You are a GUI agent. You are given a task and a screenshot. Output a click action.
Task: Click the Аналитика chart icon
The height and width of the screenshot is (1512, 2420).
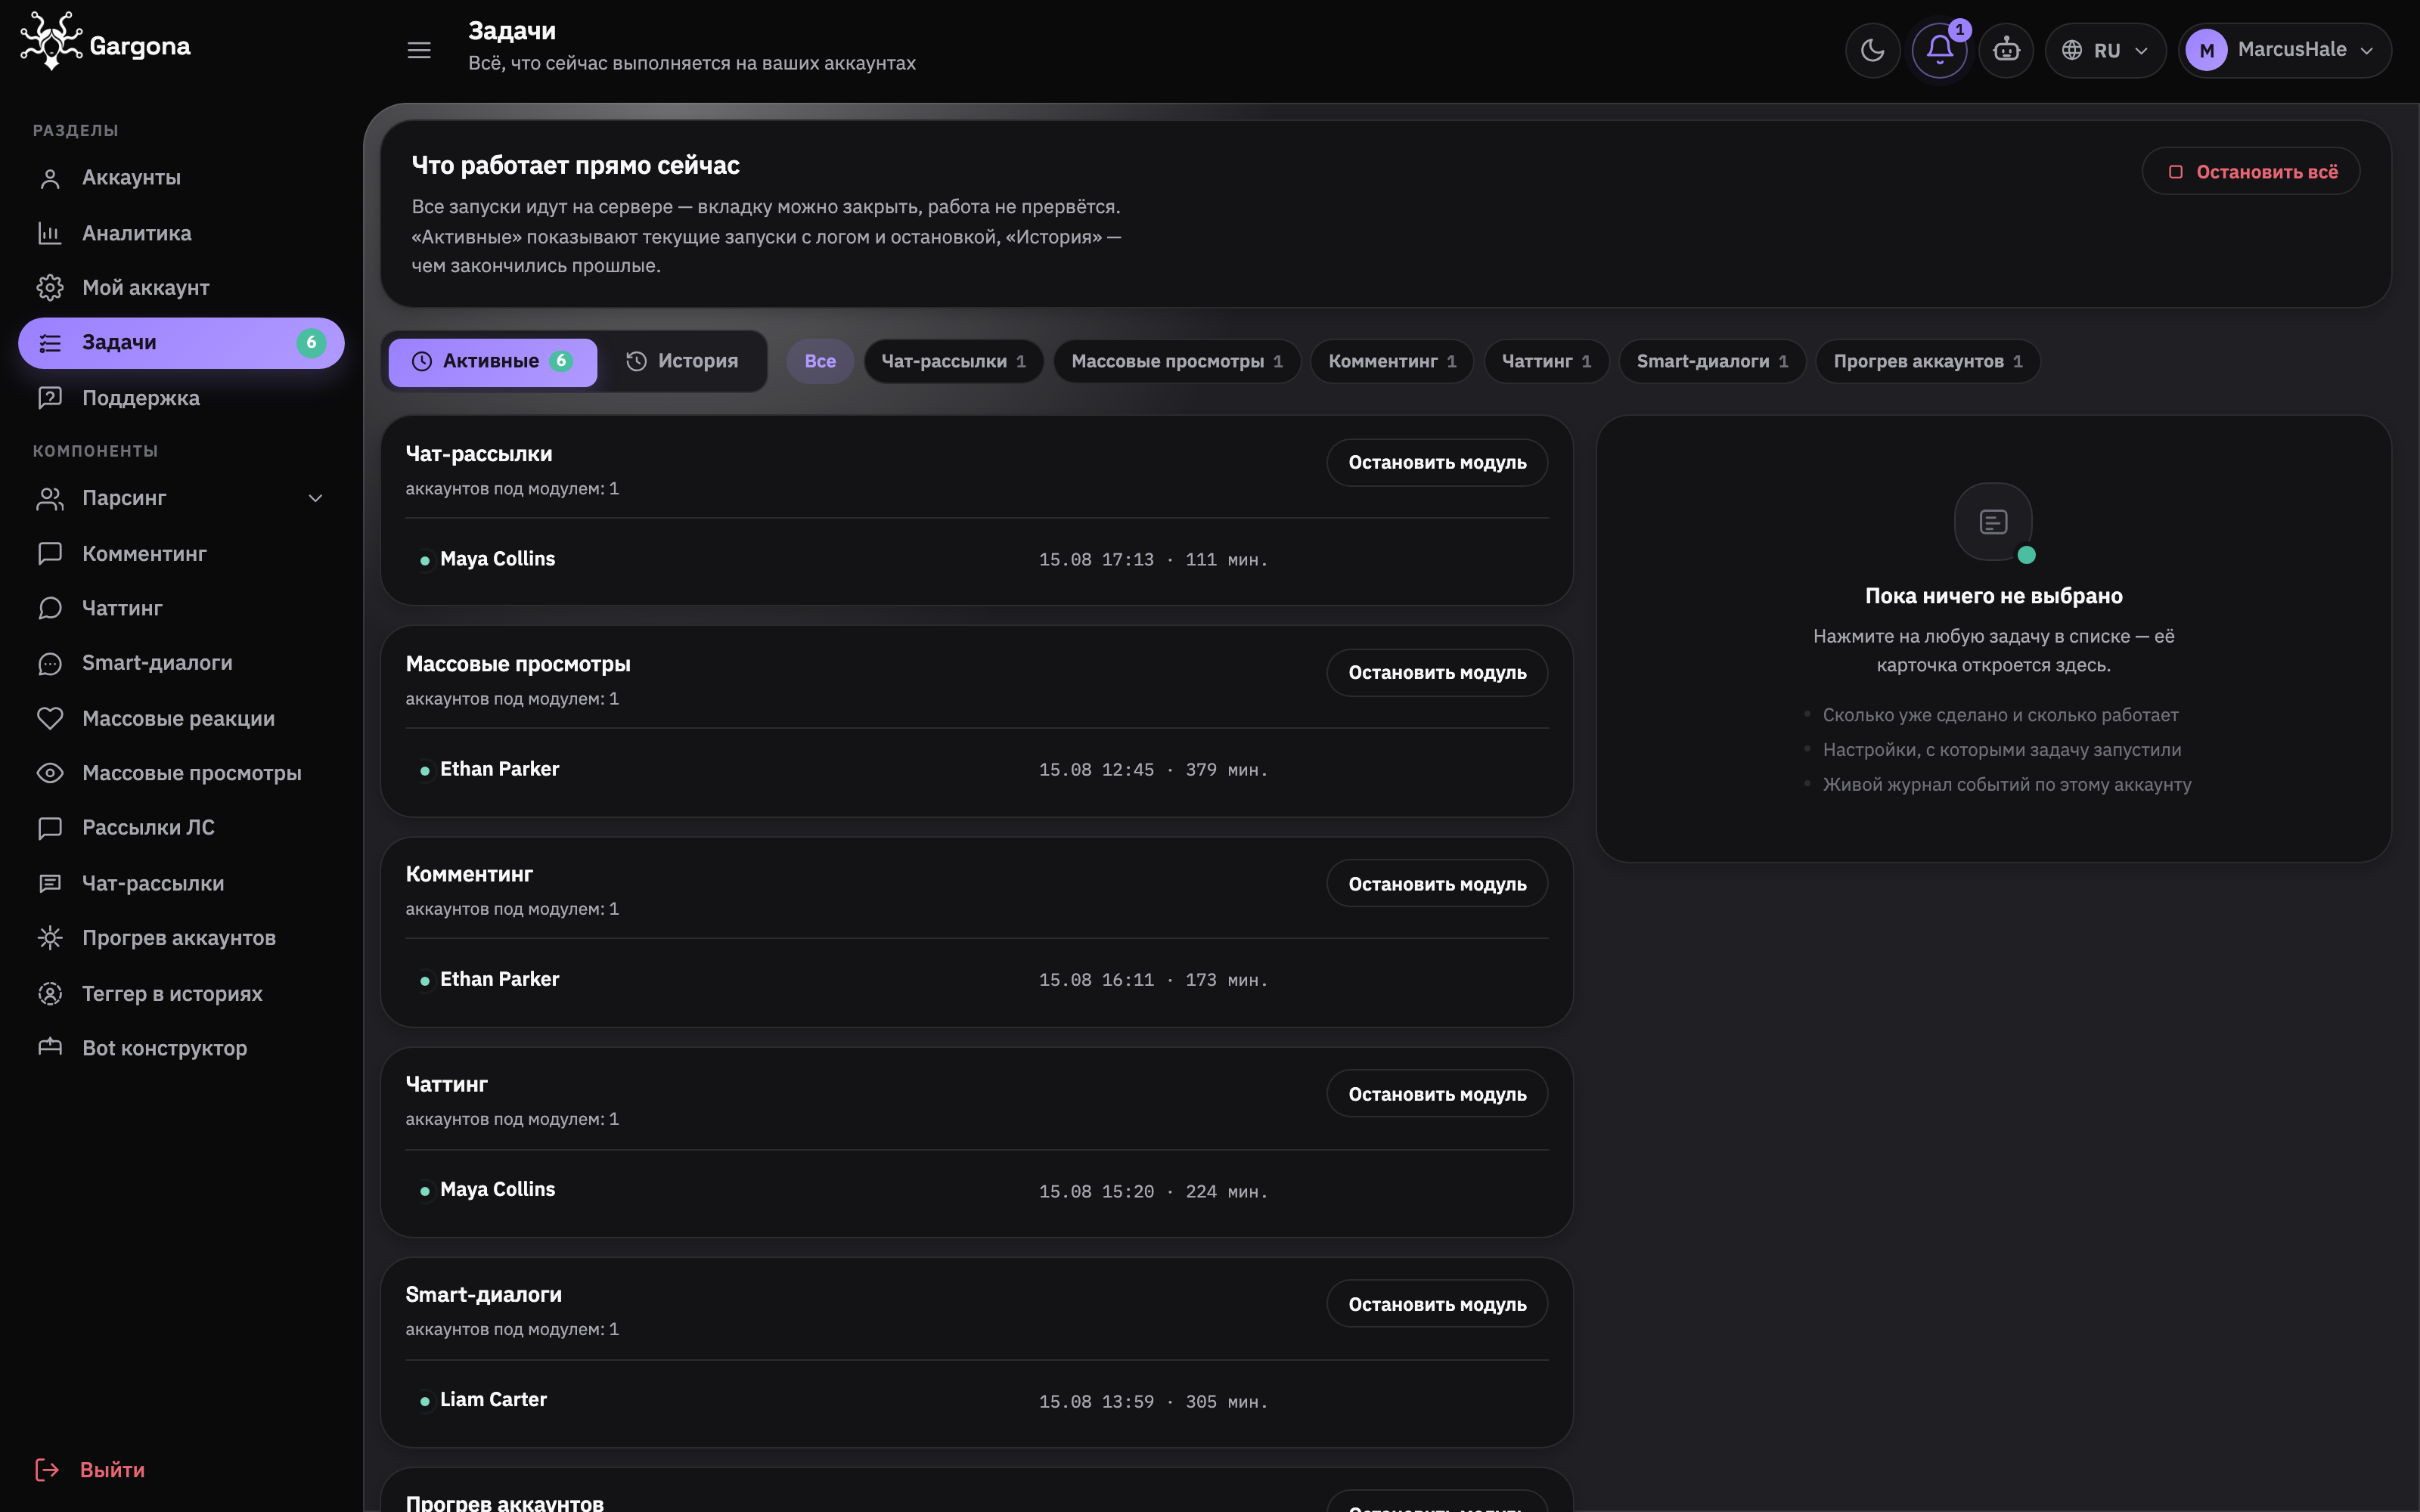(50, 233)
